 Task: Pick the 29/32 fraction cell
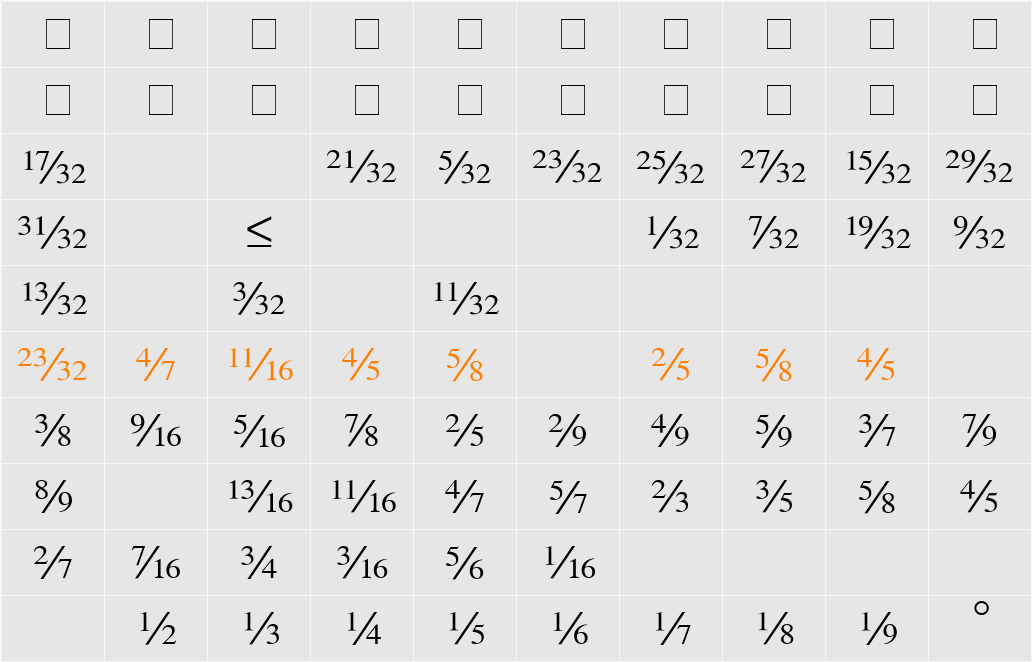981,167
